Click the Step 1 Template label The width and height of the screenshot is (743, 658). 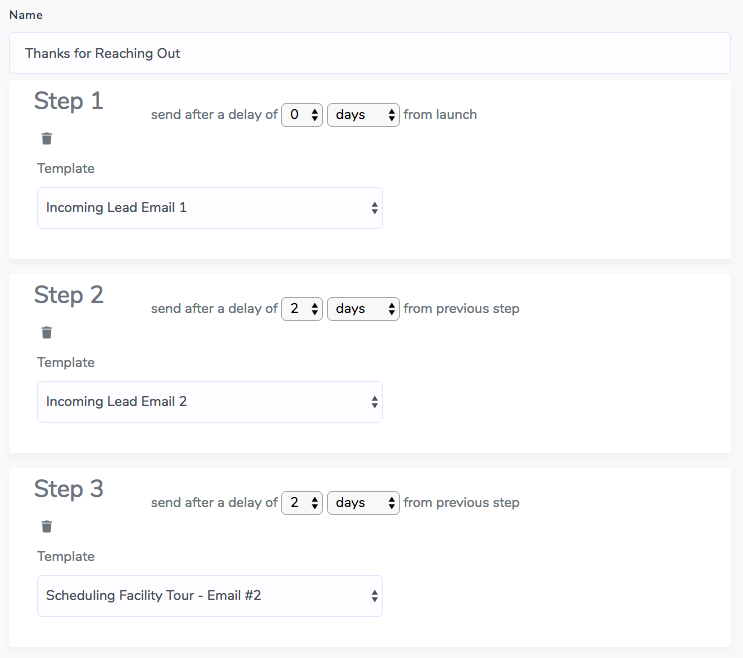pyautogui.click(x=66, y=168)
